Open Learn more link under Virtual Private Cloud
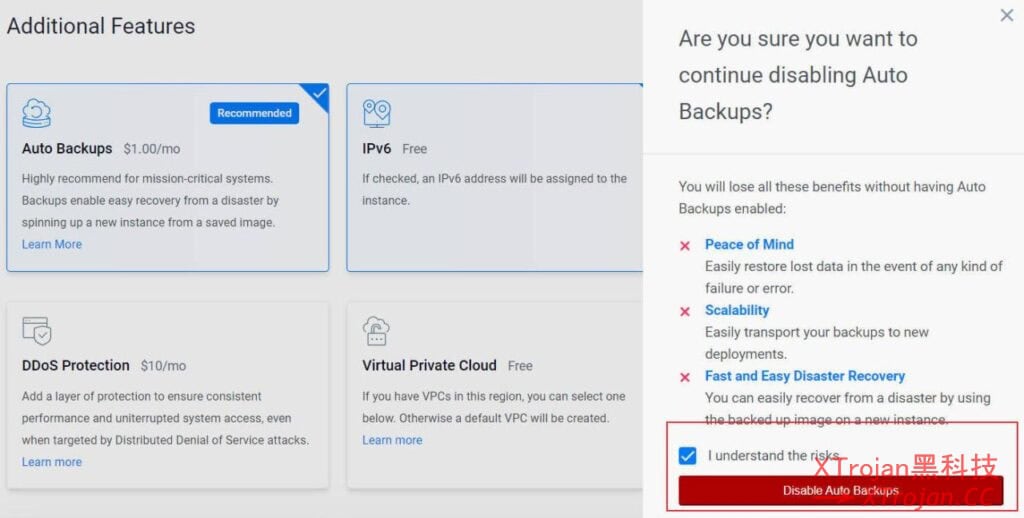 click(392, 440)
